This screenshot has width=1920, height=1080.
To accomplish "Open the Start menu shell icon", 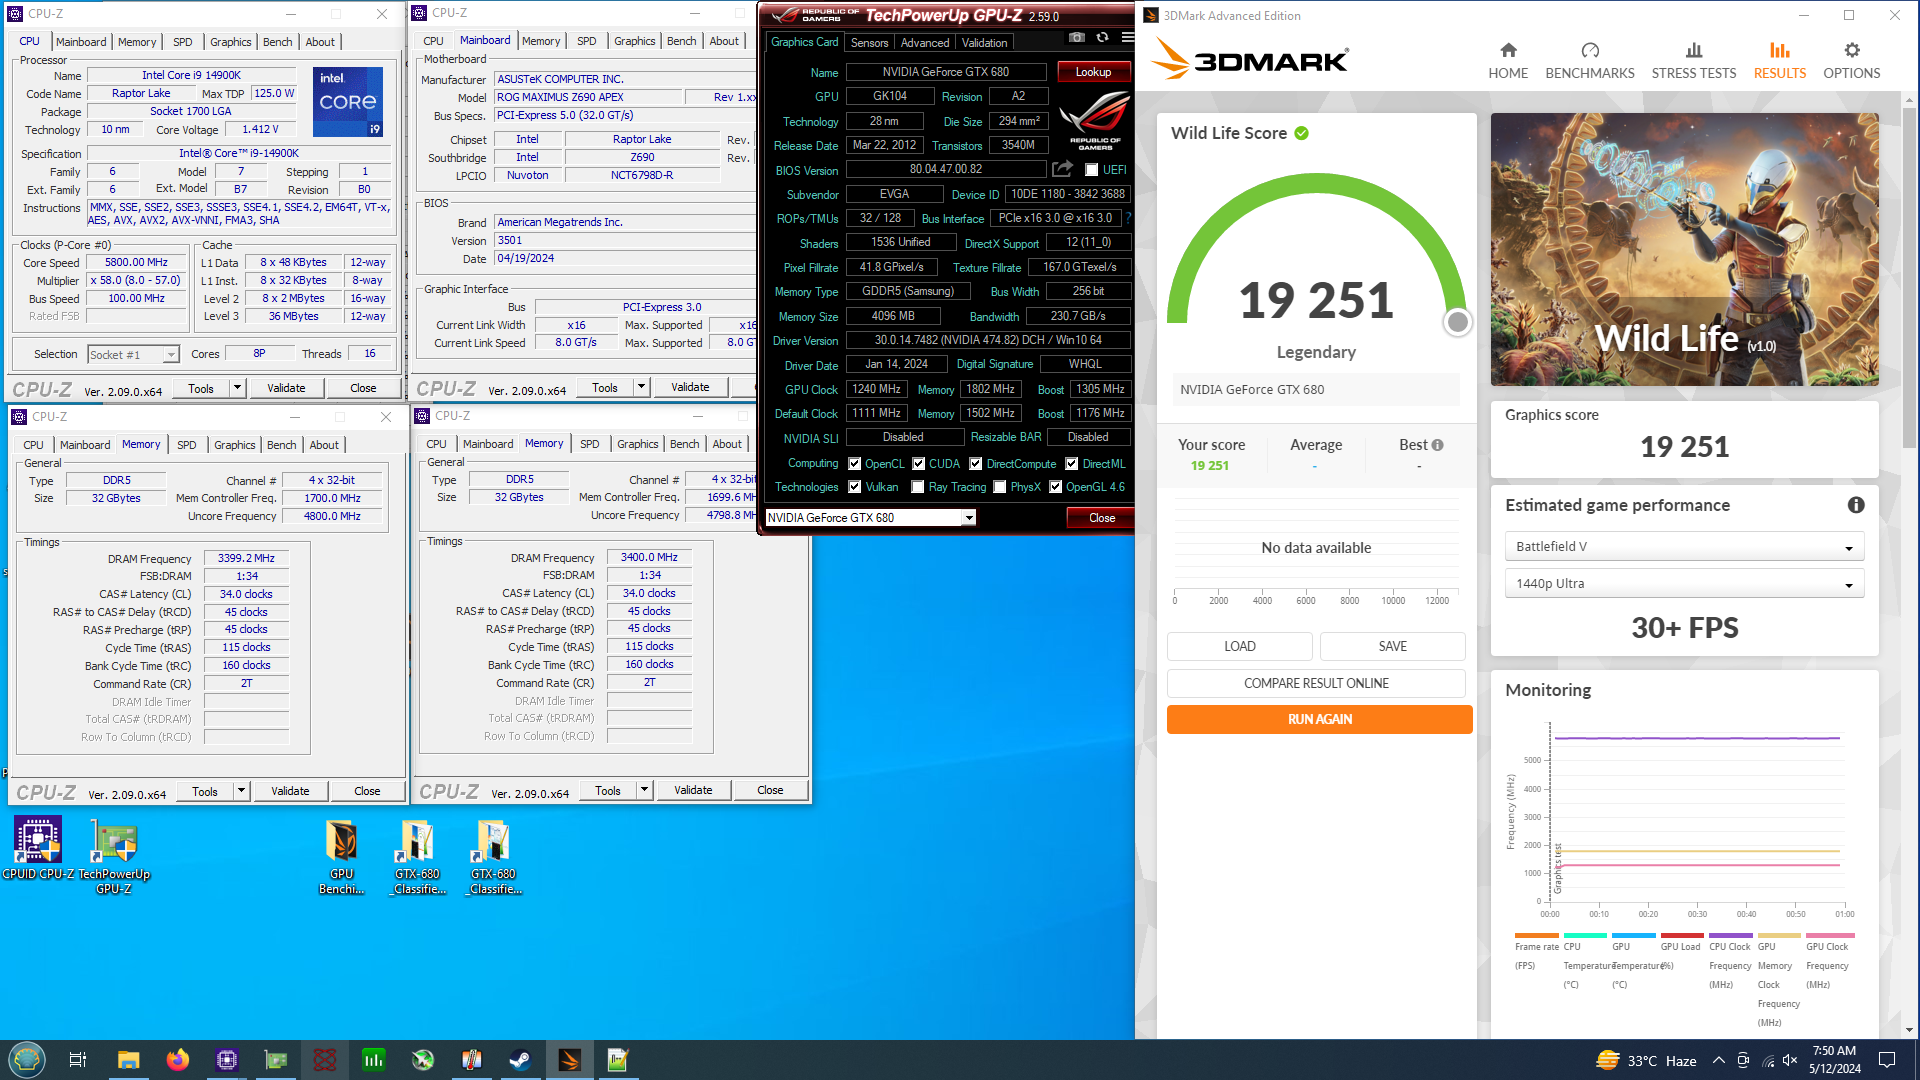I will click(26, 1060).
